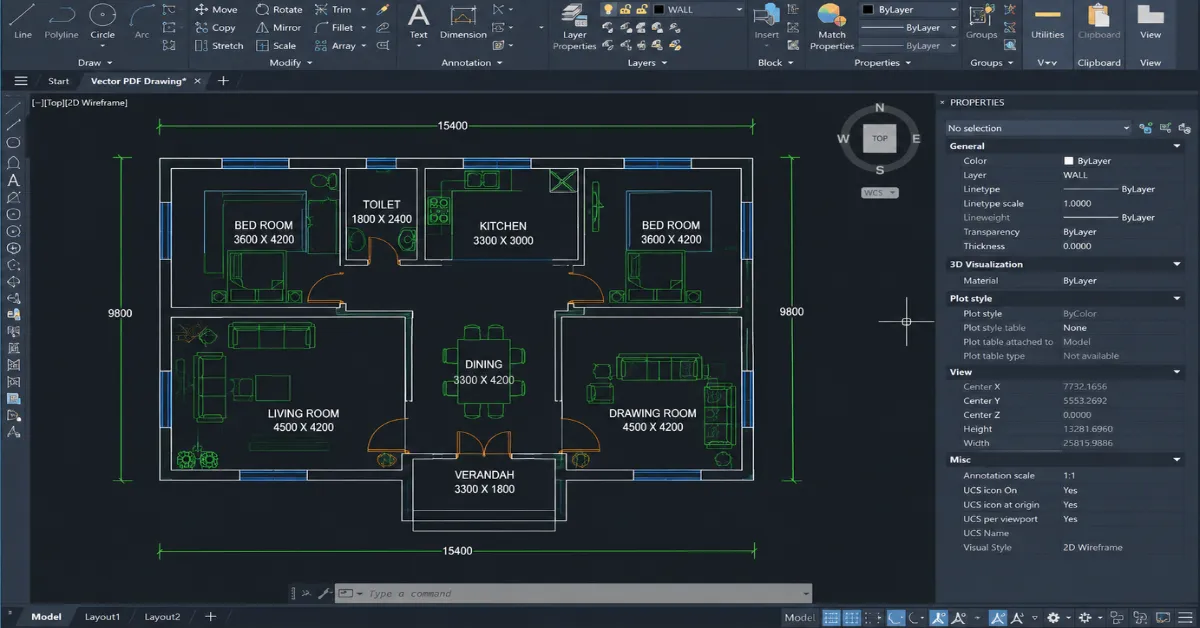1200x628 pixels.
Task: Click the viewport label [-][Top][2D Wireframe]
Action: pos(78,102)
